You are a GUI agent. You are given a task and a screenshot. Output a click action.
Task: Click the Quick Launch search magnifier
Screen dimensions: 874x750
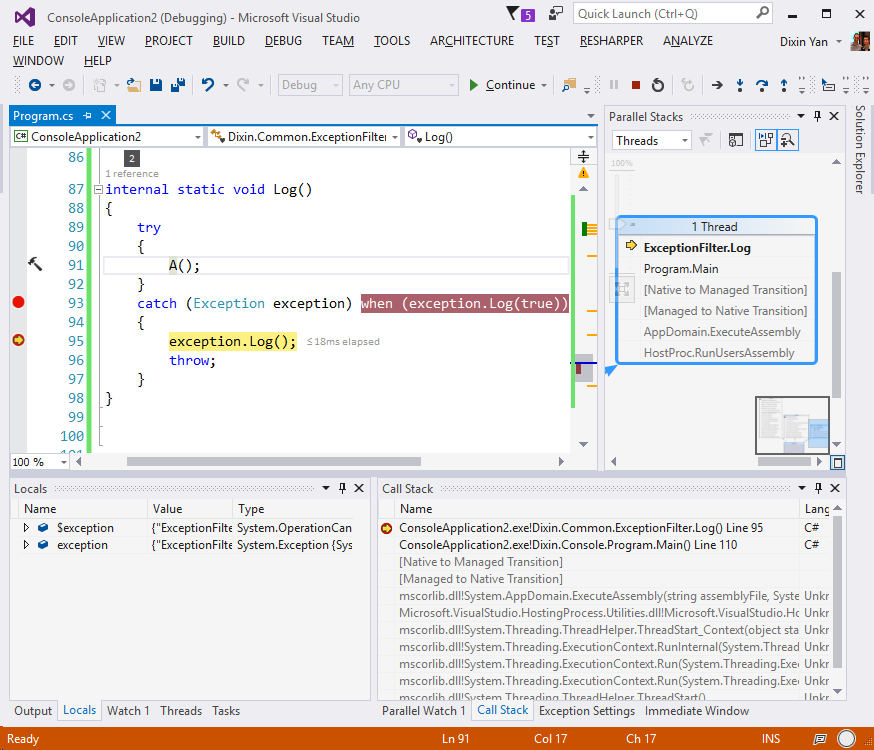pyautogui.click(x=763, y=13)
